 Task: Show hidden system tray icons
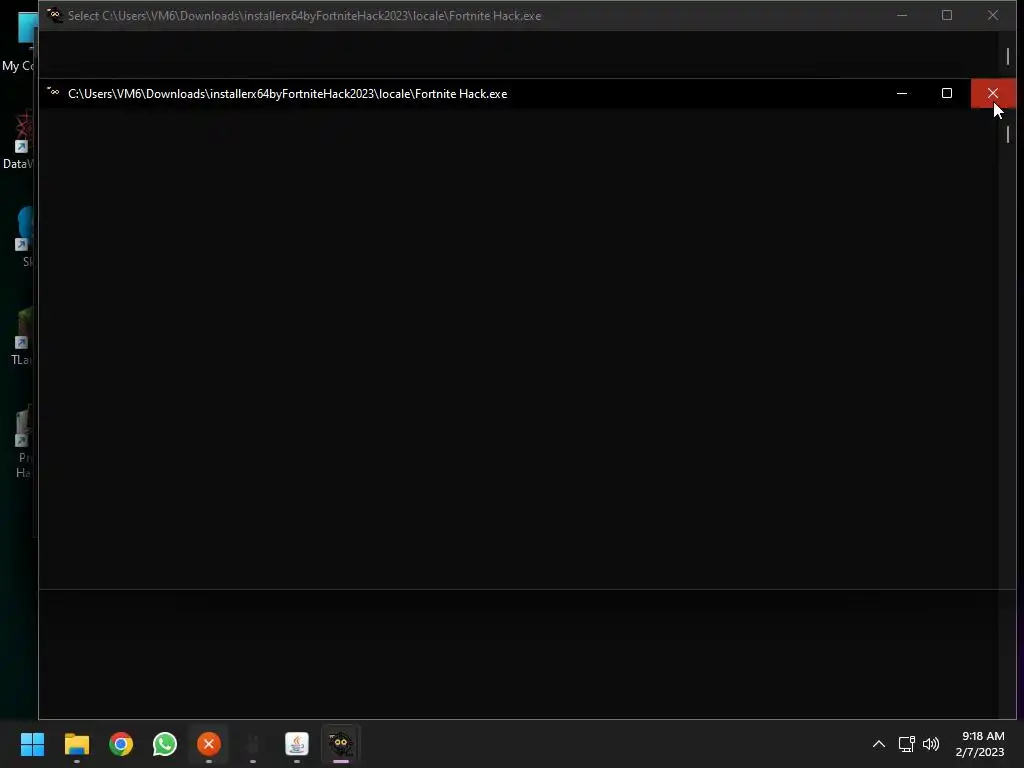pyautogui.click(x=879, y=744)
